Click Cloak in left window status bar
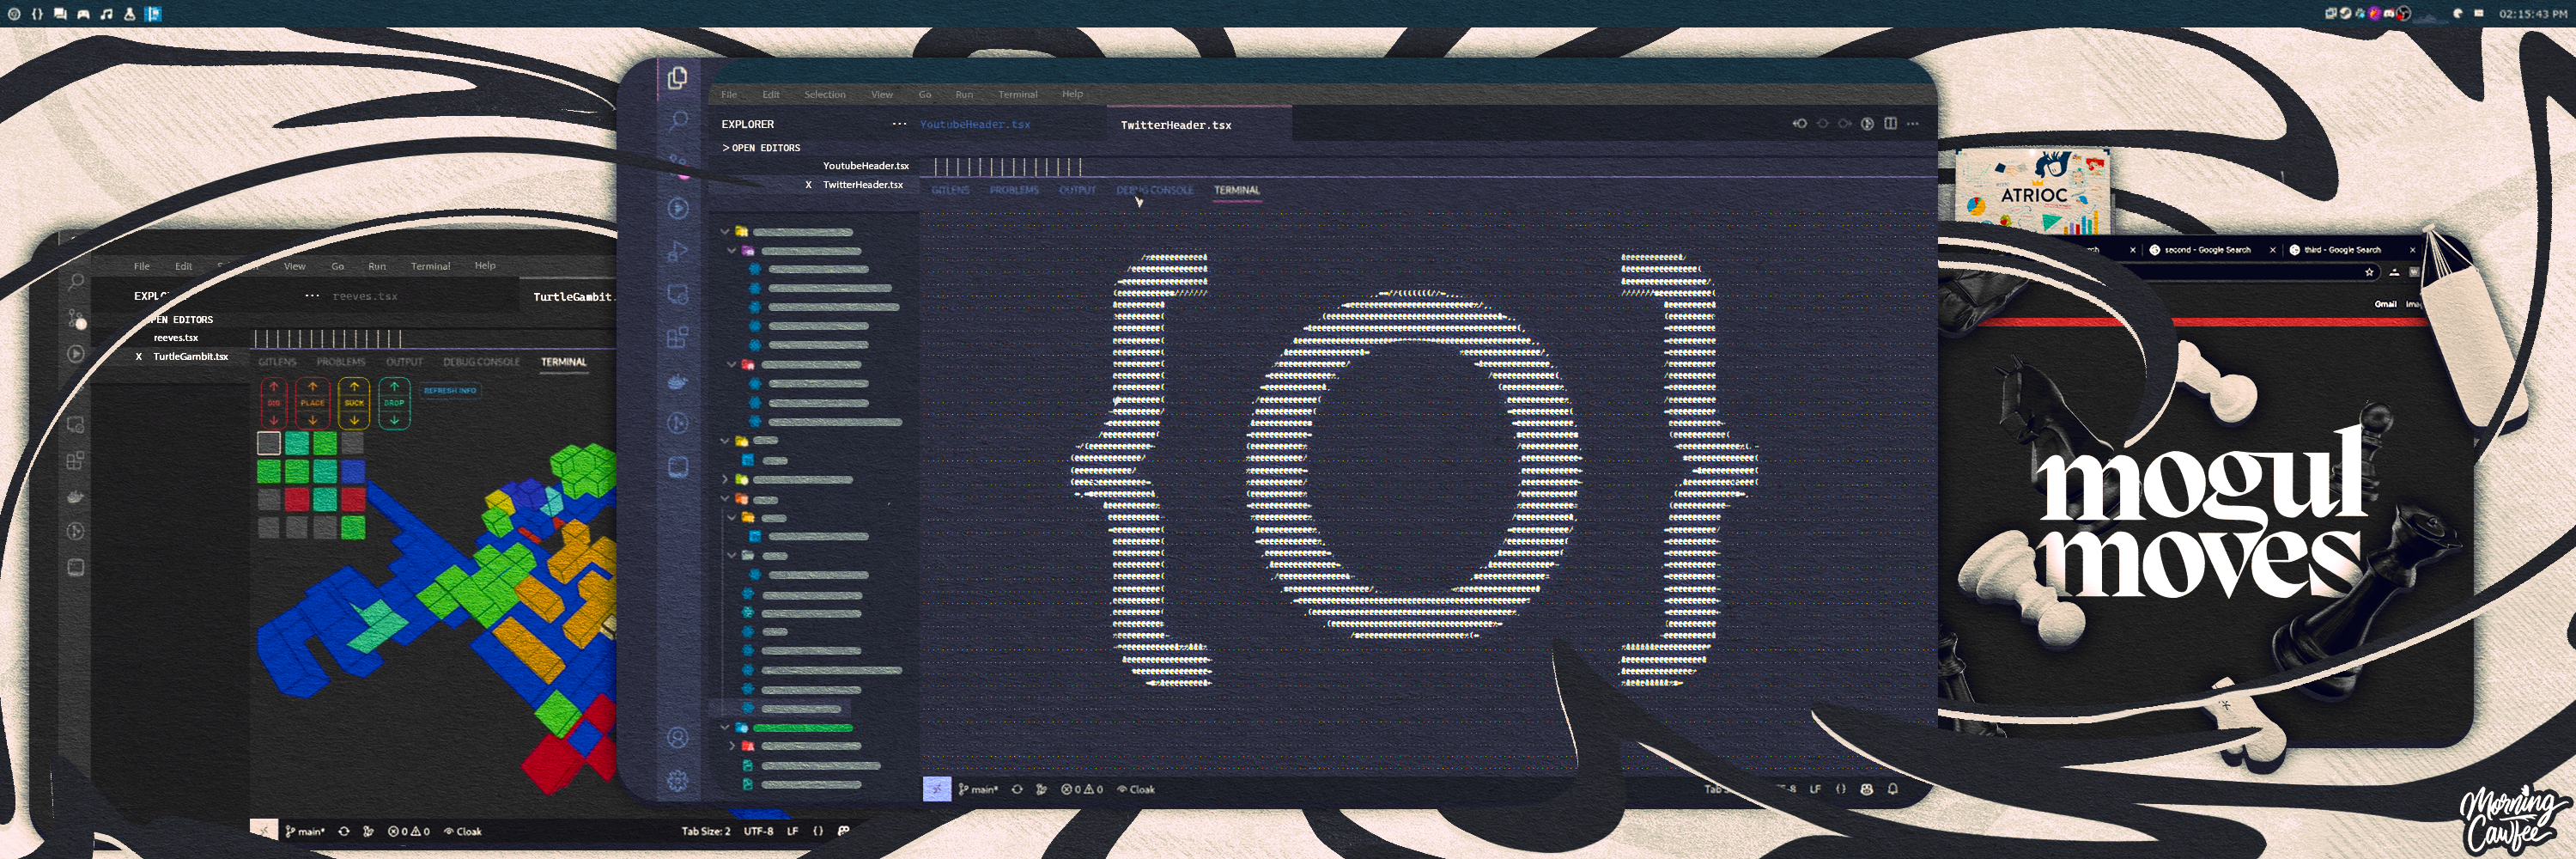Image resolution: width=2576 pixels, height=859 pixels. pos(463,831)
